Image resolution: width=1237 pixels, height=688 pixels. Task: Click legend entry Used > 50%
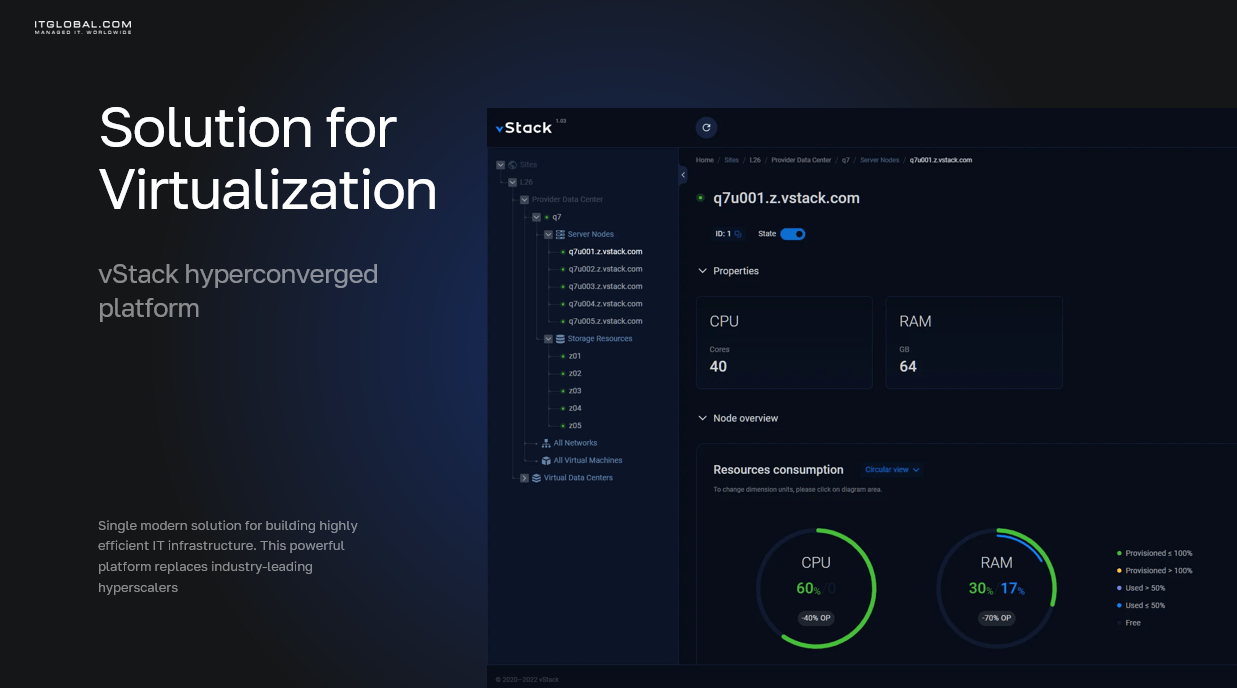click(x=1141, y=588)
